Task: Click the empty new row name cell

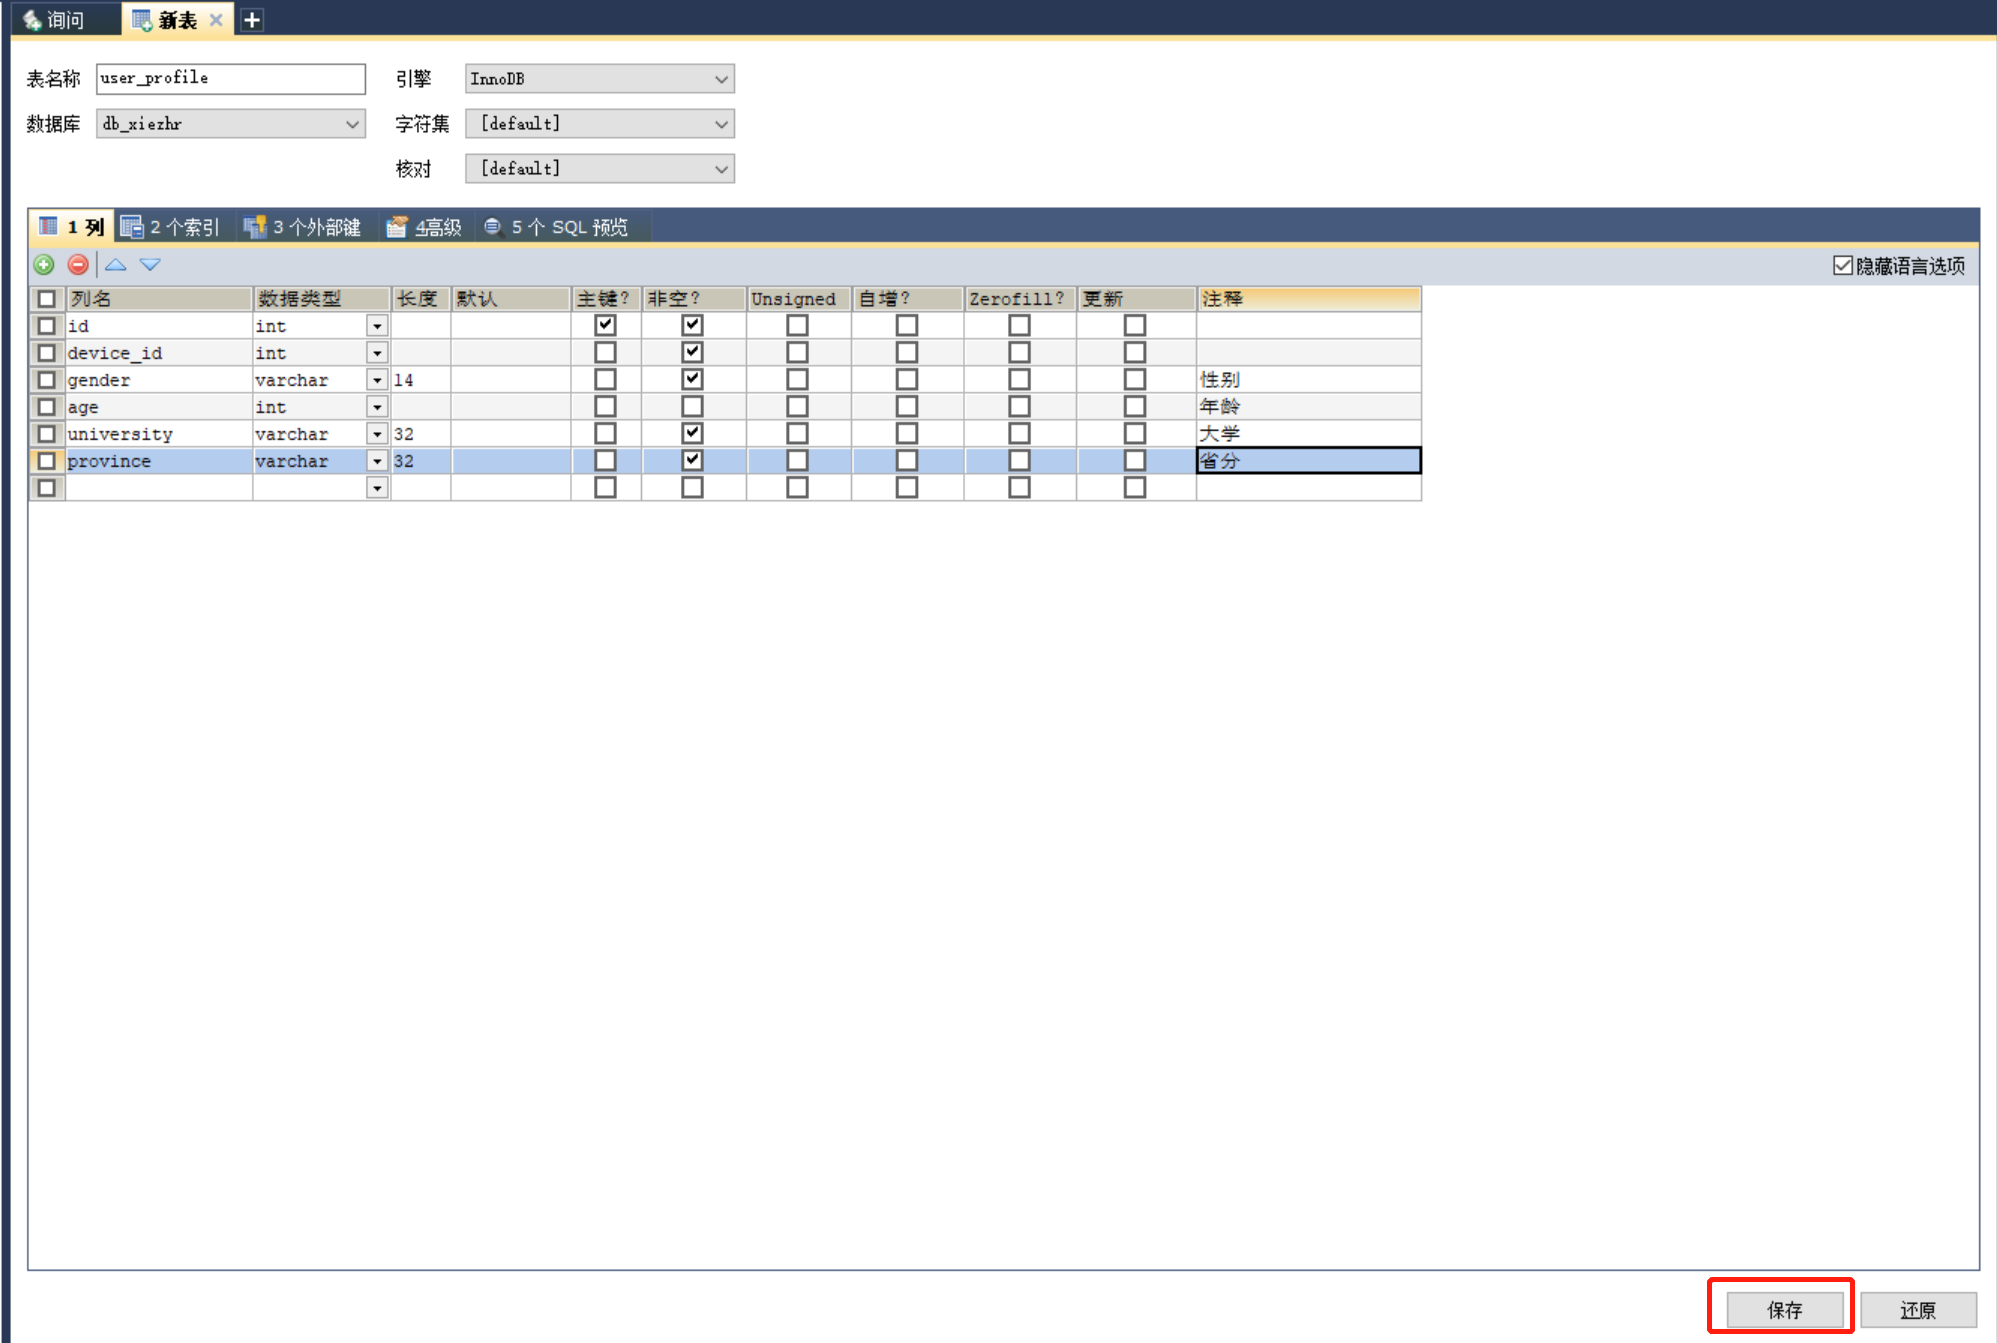Action: (x=158, y=488)
